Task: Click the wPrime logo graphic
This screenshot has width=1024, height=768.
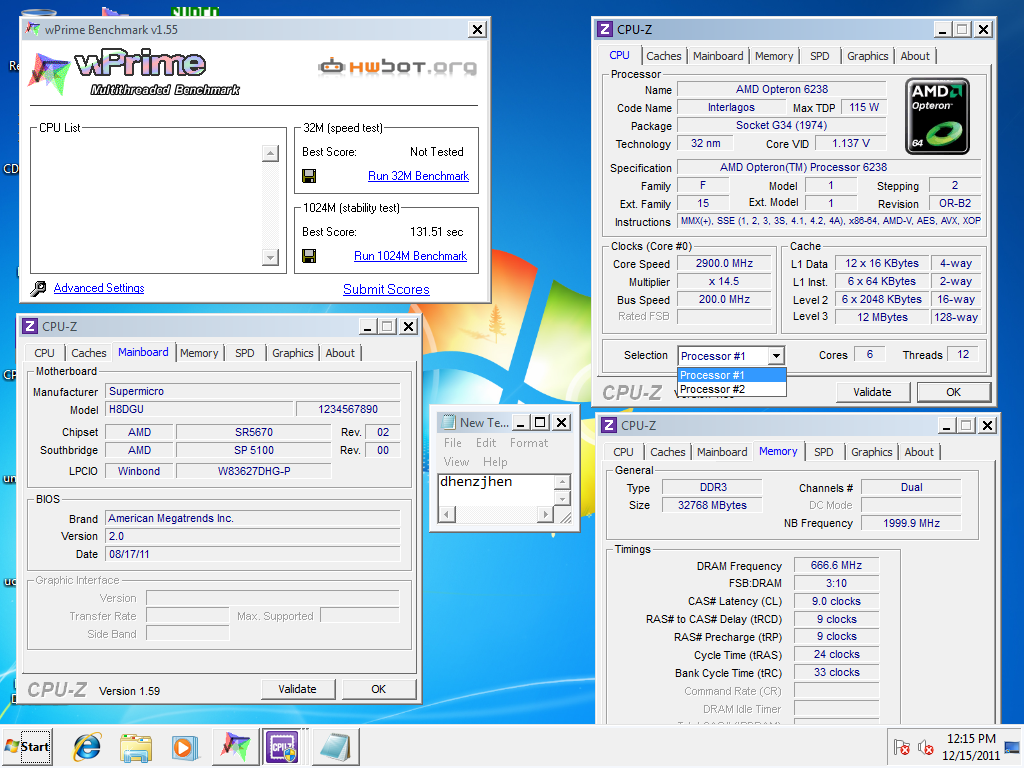Action: [134, 73]
